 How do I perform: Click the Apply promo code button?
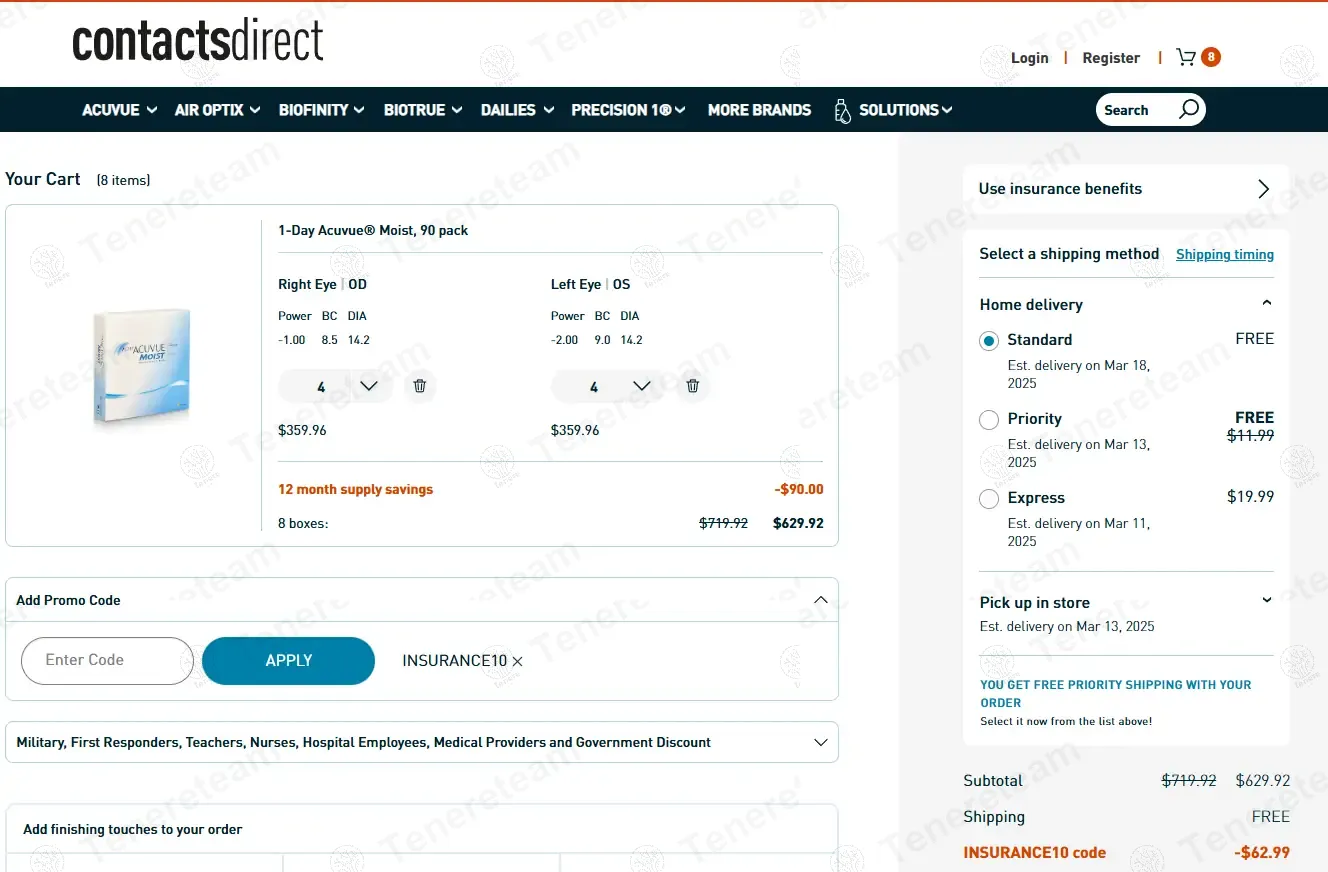[288, 661]
